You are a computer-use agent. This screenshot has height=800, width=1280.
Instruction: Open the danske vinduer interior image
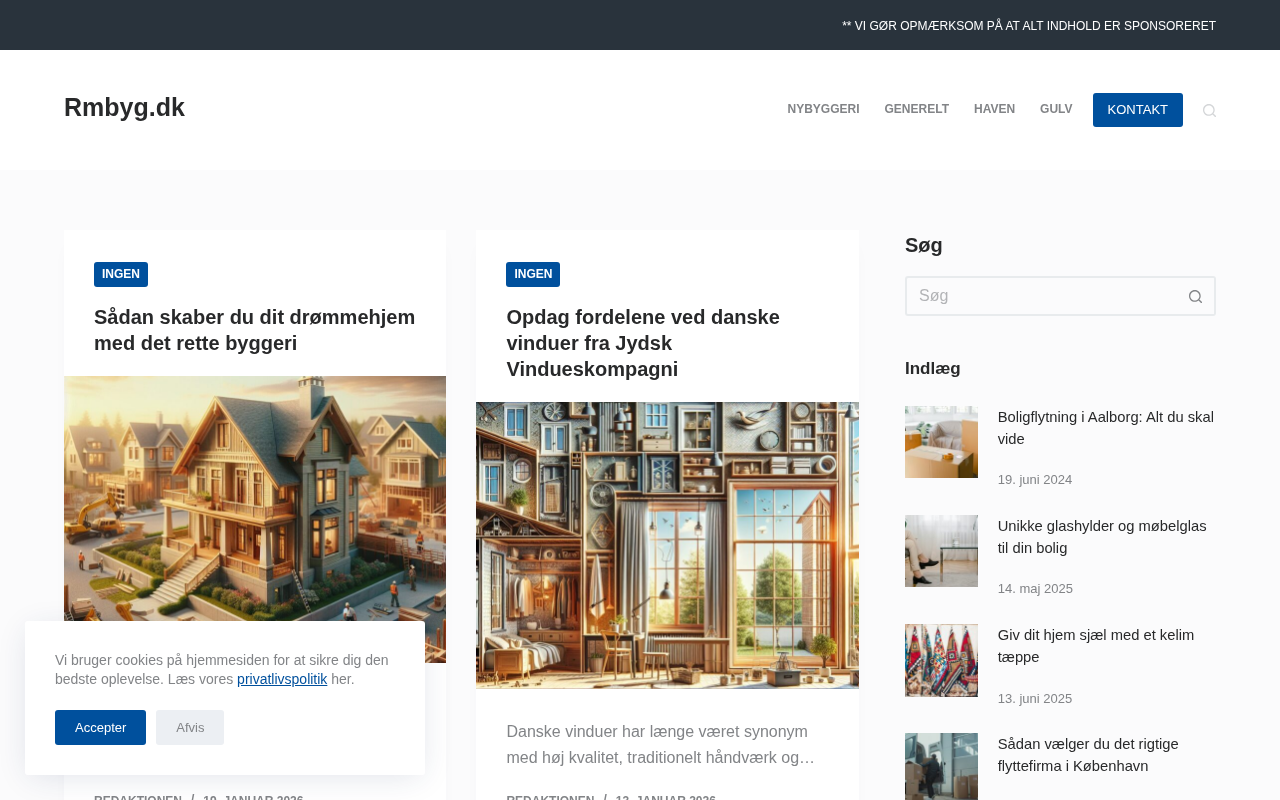(x=667, y=545)
